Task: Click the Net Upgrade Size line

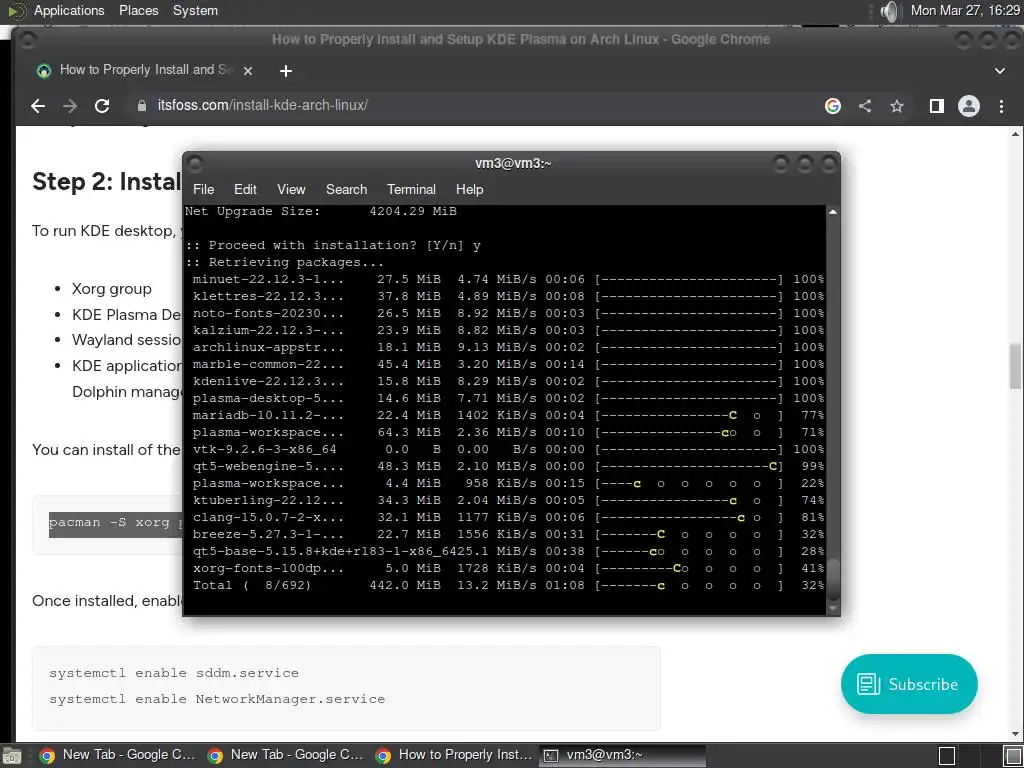Action: 321,212
